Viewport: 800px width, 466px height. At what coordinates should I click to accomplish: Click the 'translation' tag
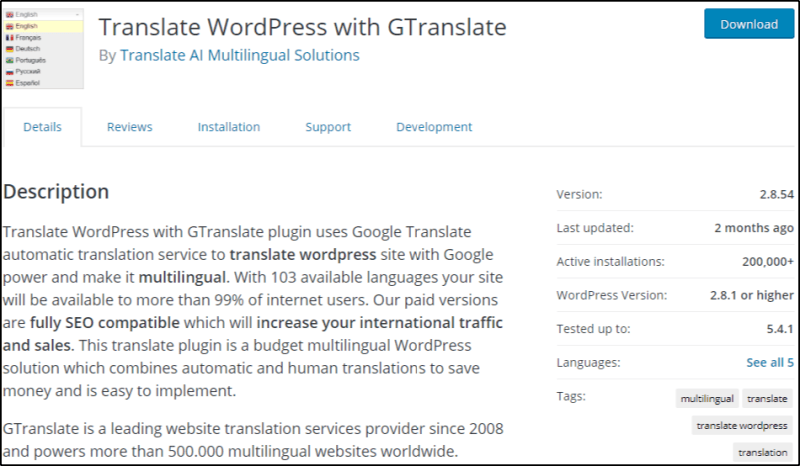point(762,452)
